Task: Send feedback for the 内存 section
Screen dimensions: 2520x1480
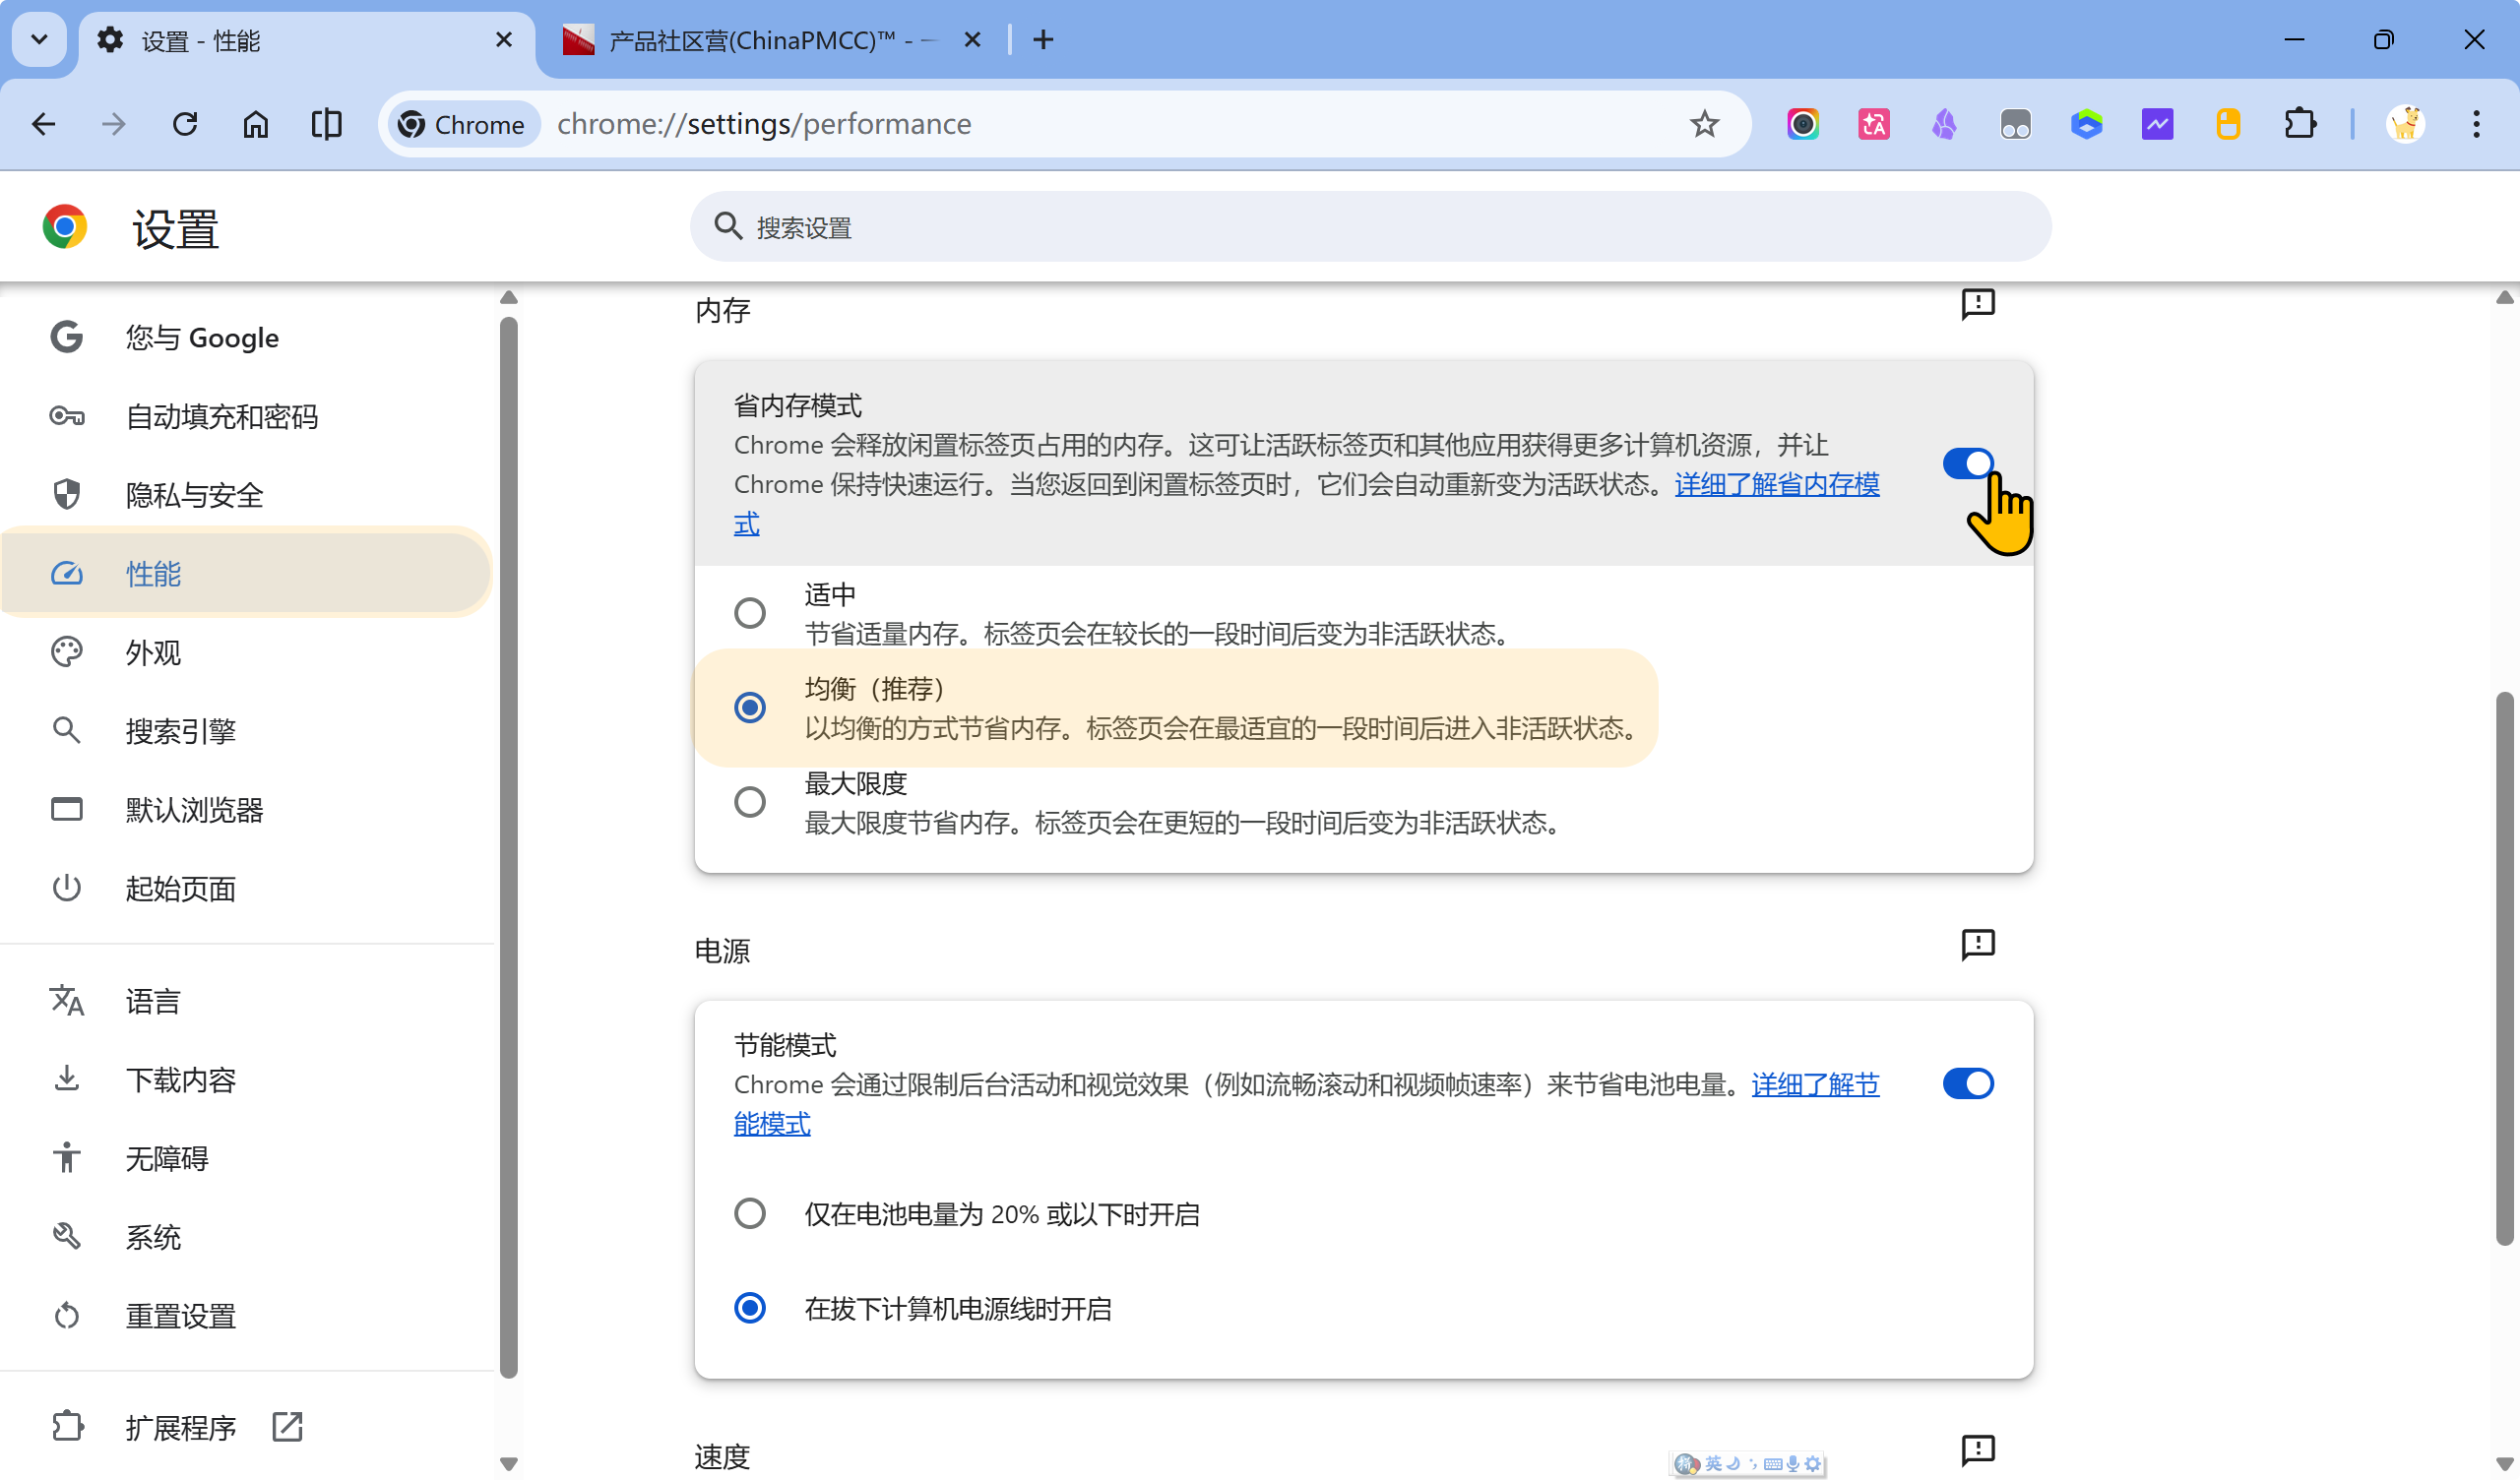Action: tap(1977, 304)
